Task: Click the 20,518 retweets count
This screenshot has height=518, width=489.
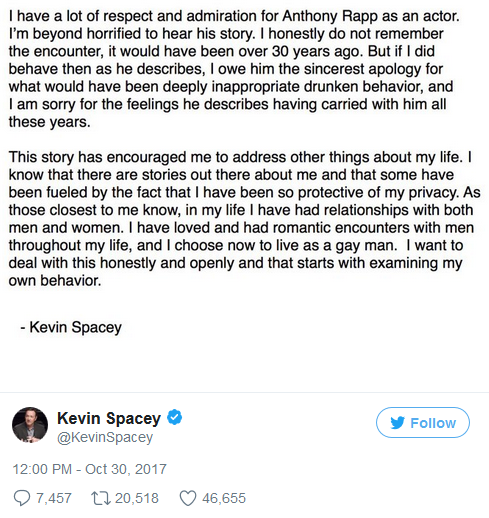Action: click(x=137, y=498)
